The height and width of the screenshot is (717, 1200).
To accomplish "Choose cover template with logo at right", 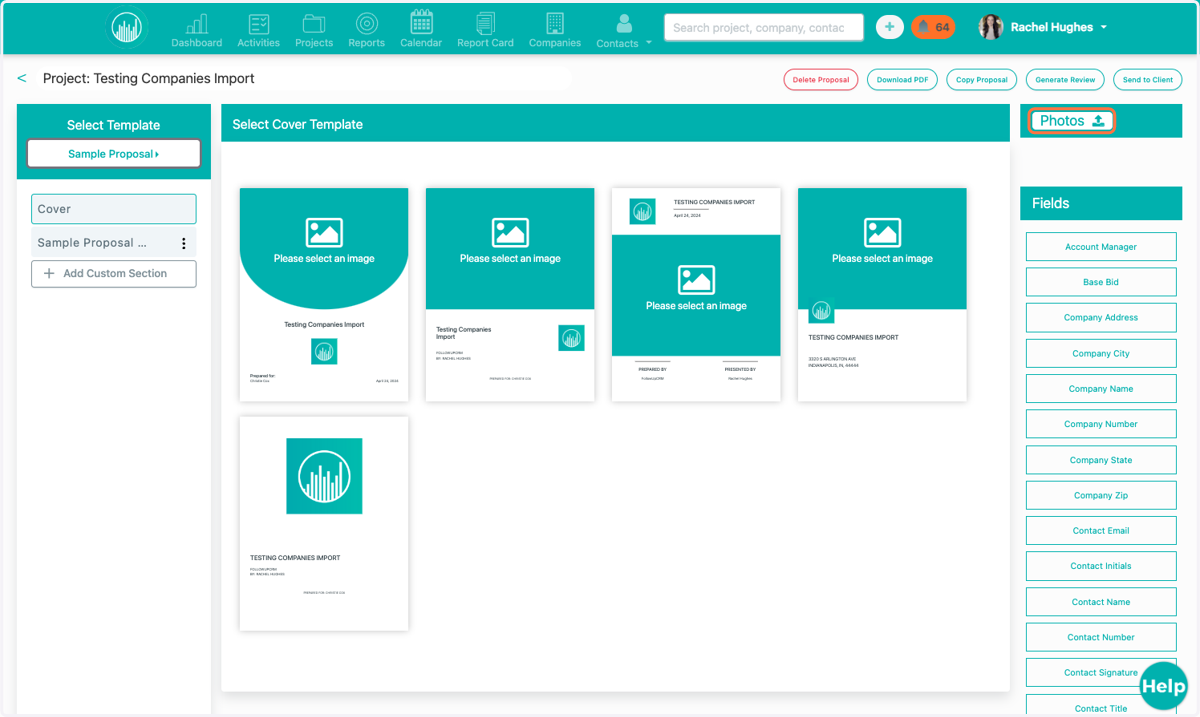I will [510, 295].
